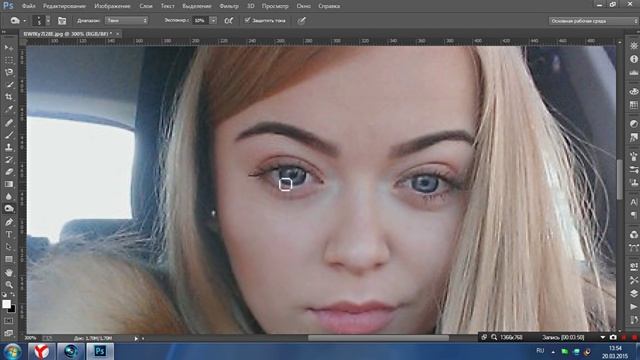
Task: Select the Magic Wand tool
Action: 9,85
